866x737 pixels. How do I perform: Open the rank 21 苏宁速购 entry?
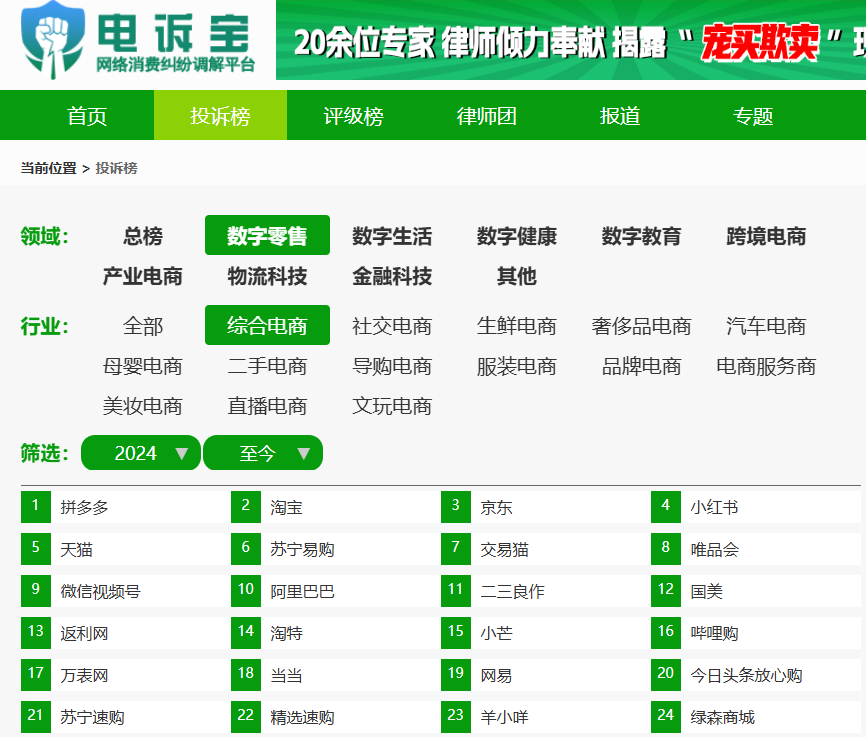pyautogui.click(x=125, y=717)
